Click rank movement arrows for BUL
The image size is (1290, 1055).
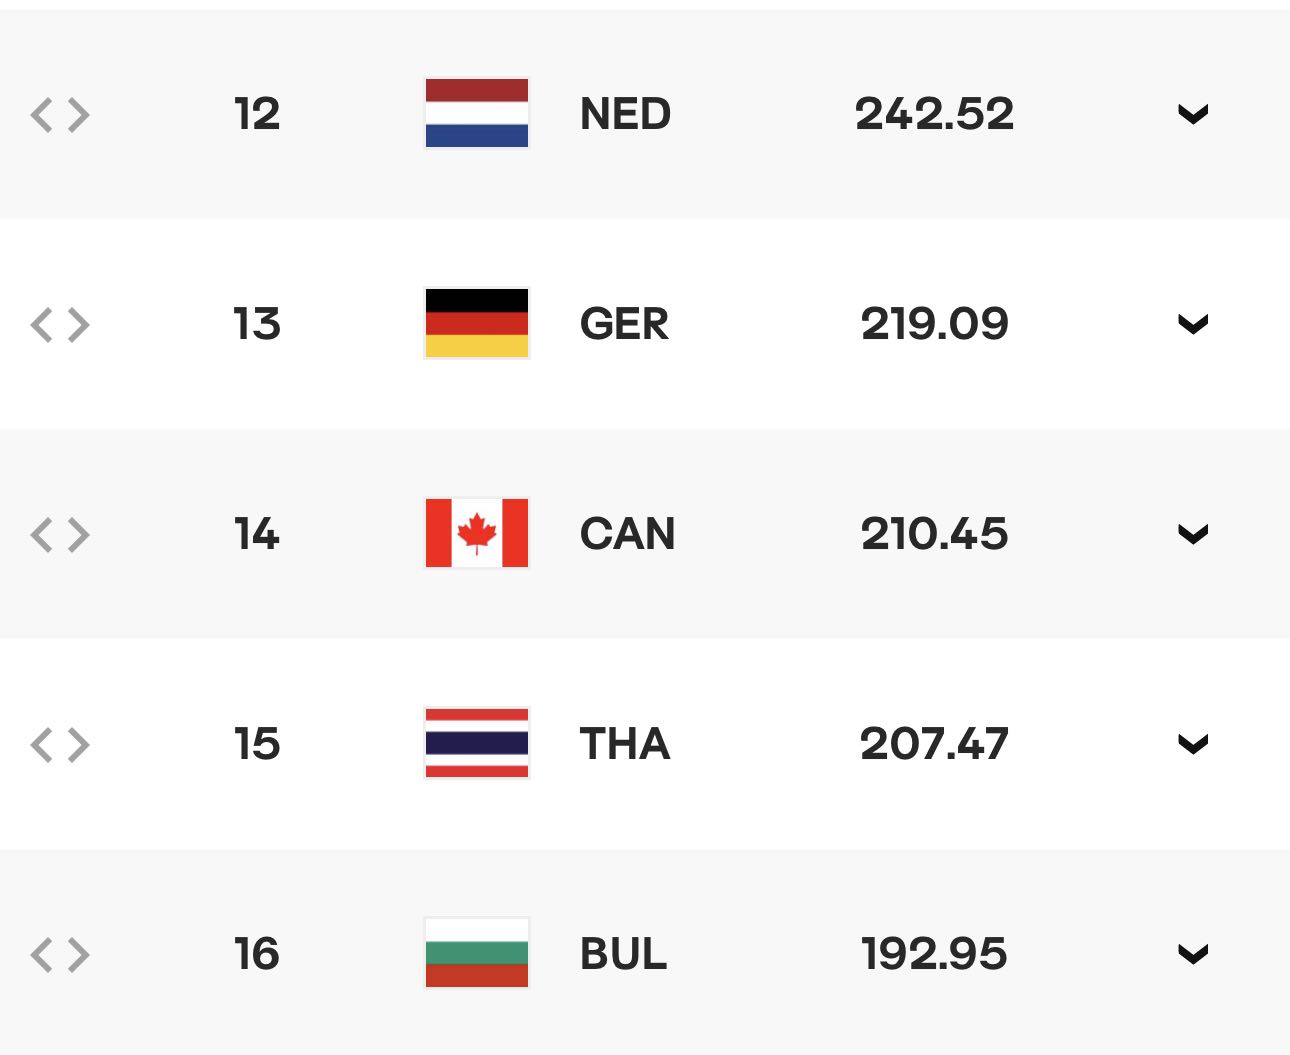60,955
